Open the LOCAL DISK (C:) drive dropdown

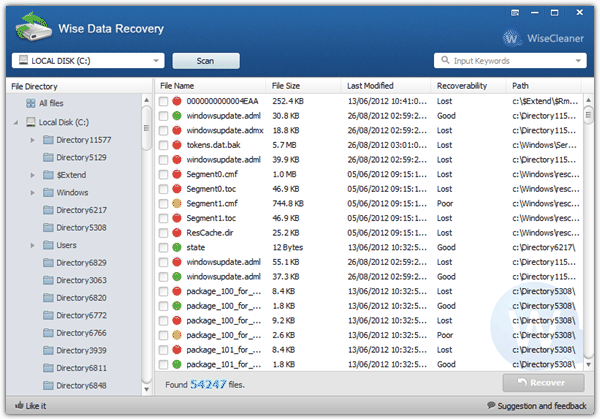click(x=88, y=60)
